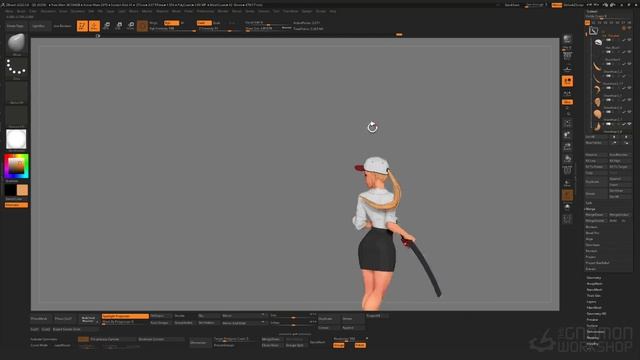The image size is (640, 360).
Task: Select the tan main color swatch
Action: coord(22,190)
